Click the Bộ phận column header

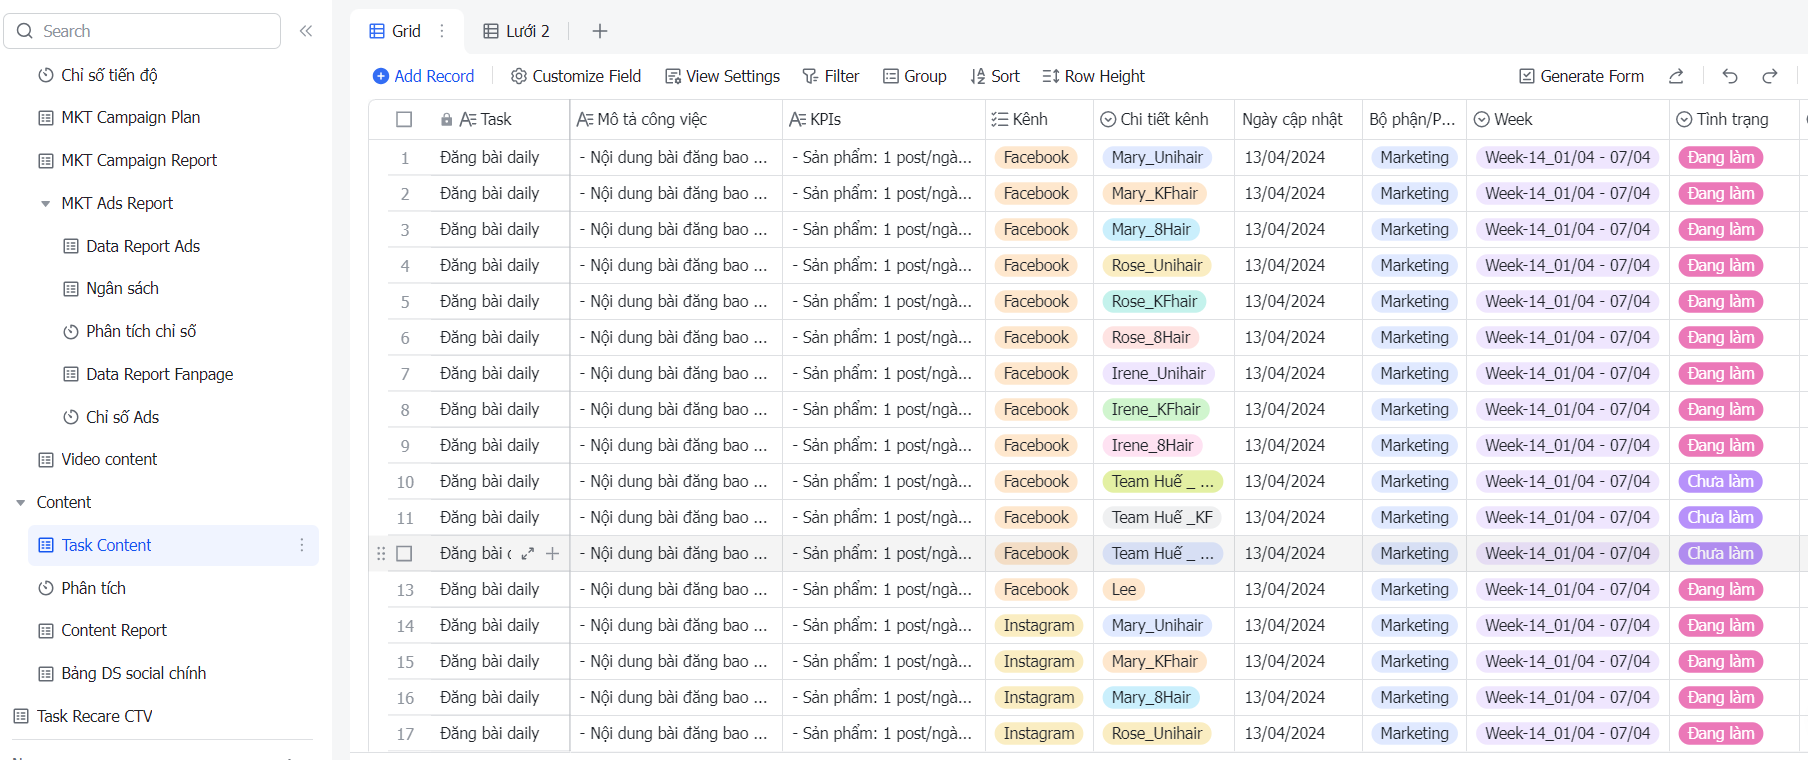1413,119
